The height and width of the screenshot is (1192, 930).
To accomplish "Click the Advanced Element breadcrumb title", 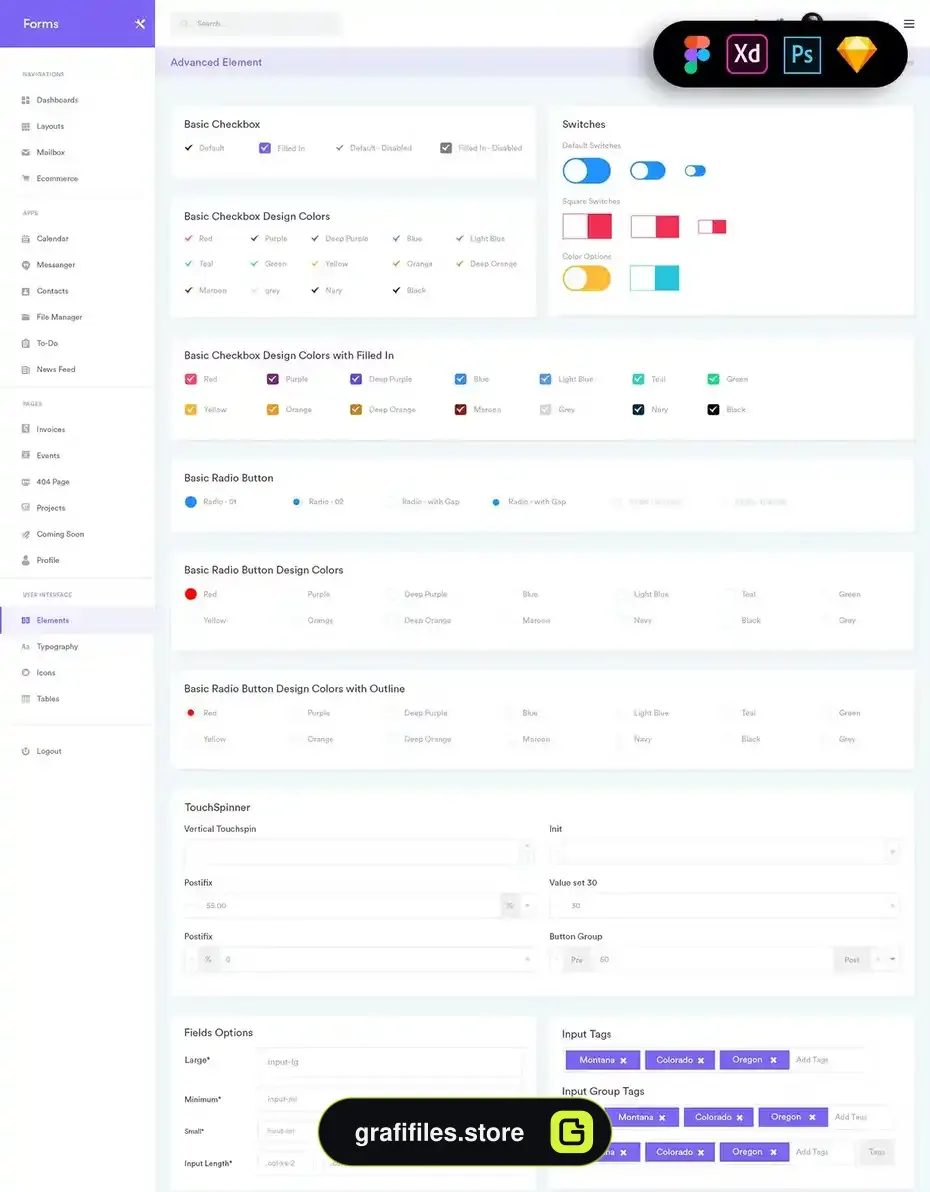I will point(216,62).
